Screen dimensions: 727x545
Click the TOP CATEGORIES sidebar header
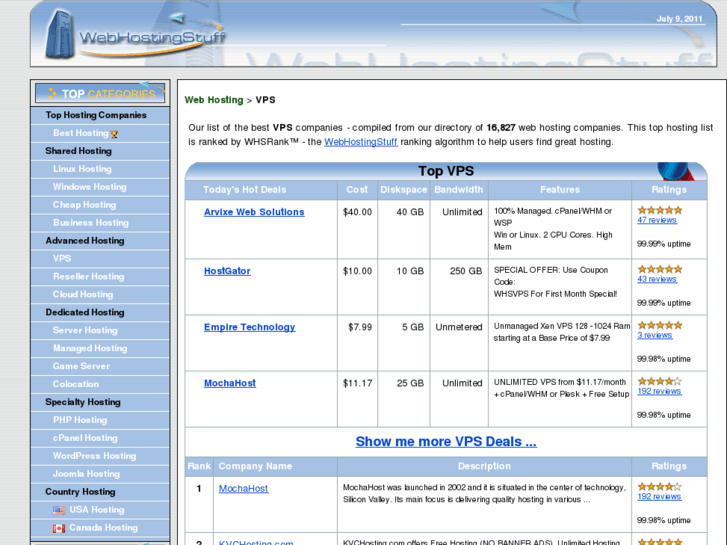[100, 94]
